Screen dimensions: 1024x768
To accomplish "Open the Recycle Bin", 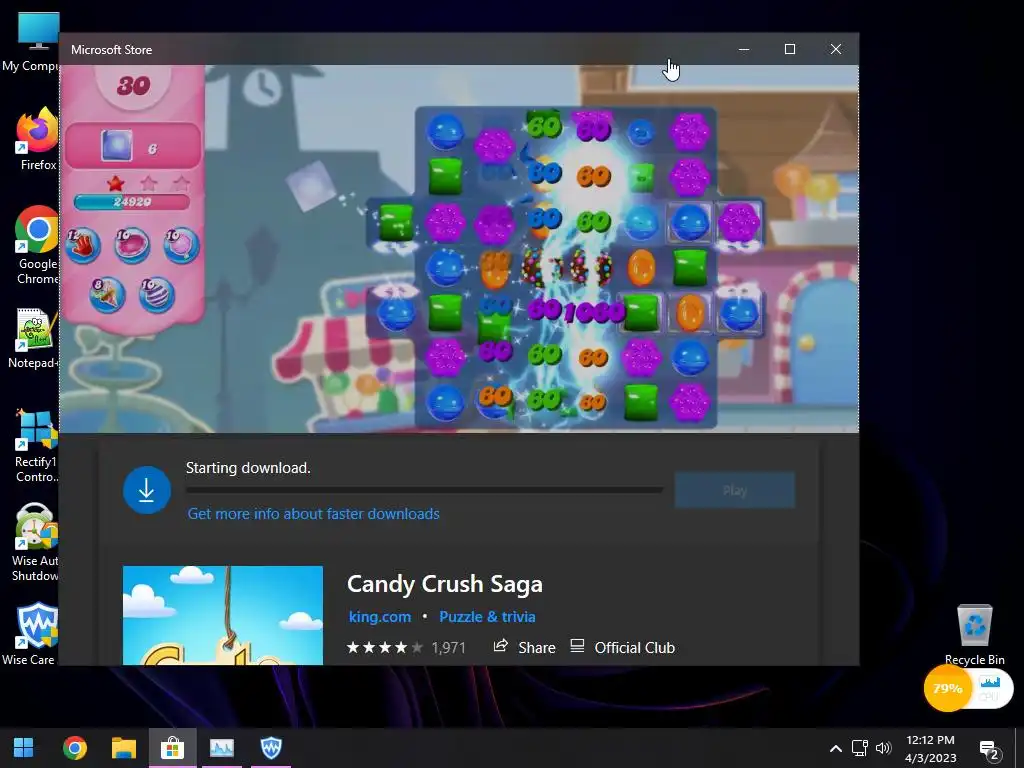I will click(974, 635).
